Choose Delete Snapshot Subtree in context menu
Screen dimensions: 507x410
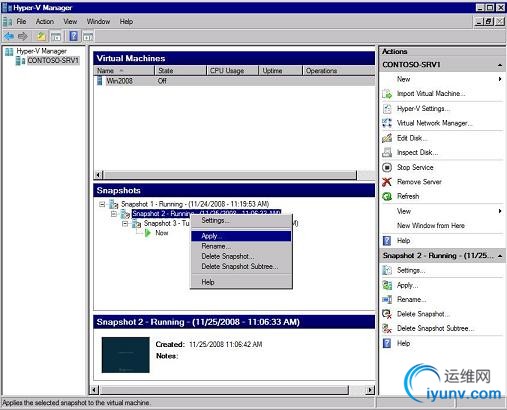pyautogui.click(x=241, y=266)
